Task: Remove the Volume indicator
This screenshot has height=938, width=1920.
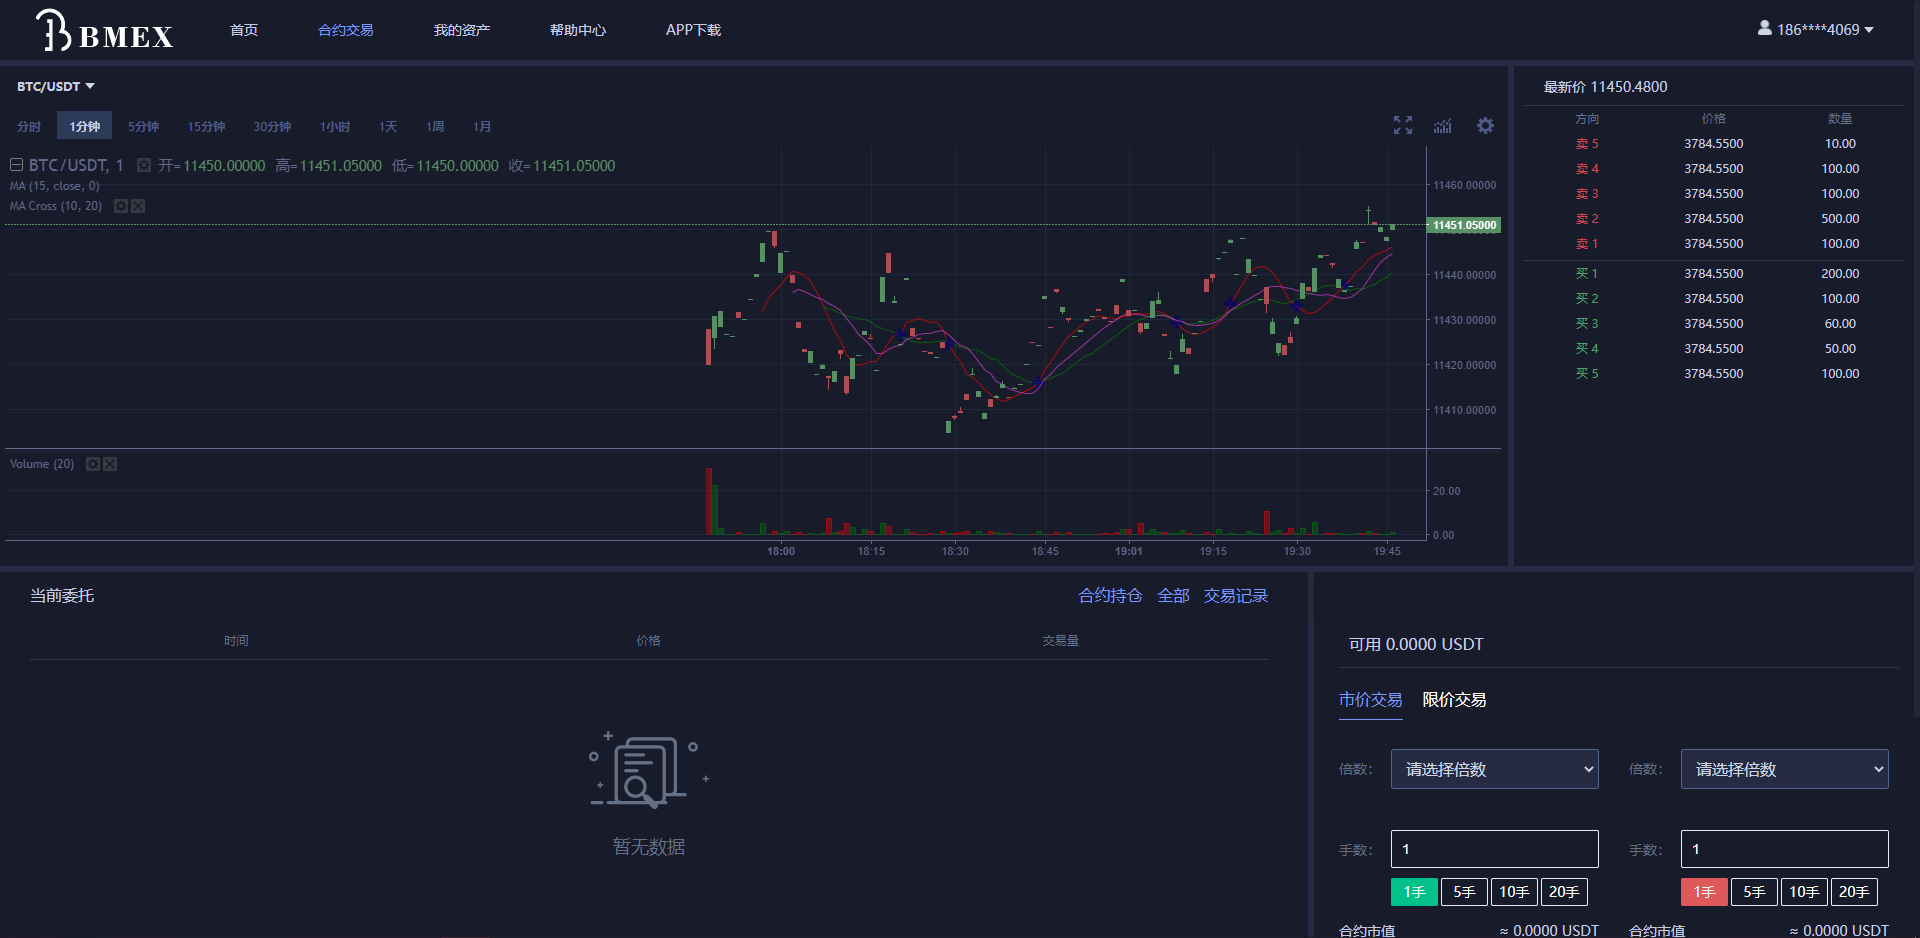Action: tap(110, 464)
